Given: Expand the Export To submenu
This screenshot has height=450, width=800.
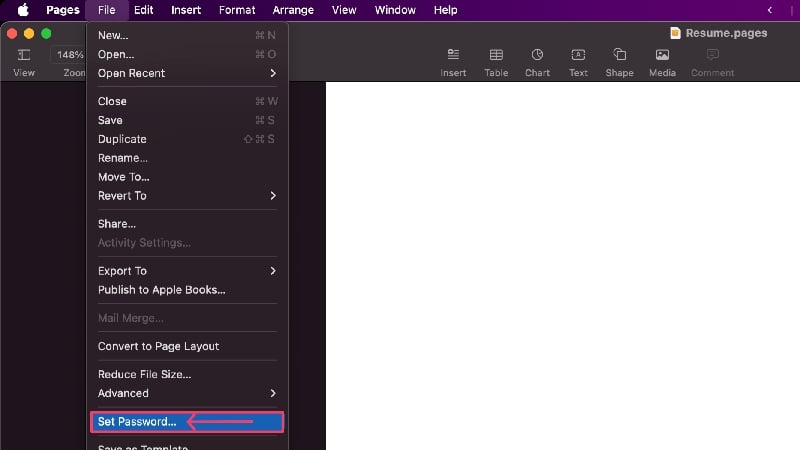Looking at the screenshot, I should 187,270.
